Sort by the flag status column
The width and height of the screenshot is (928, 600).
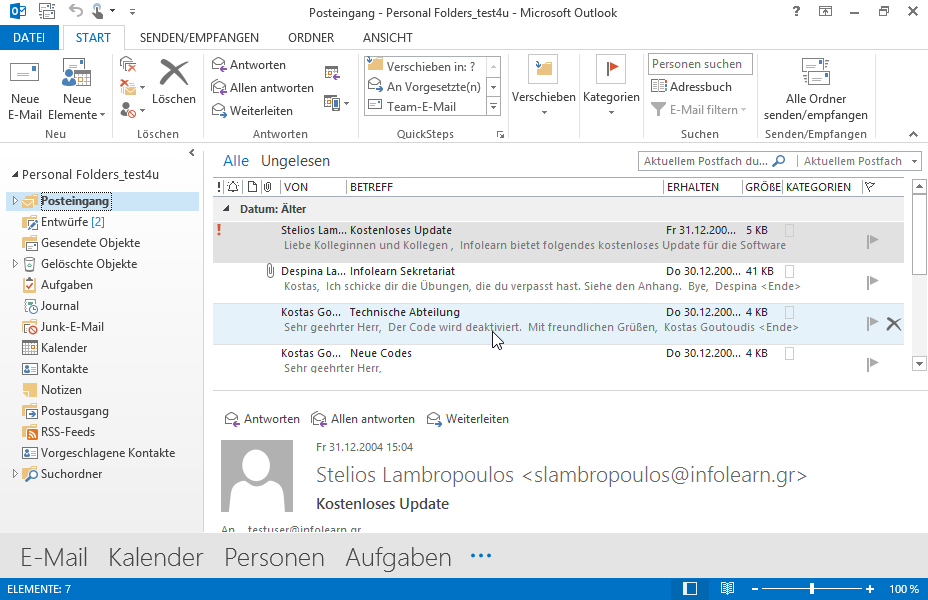pyautogui.click(x=869, y=187)
